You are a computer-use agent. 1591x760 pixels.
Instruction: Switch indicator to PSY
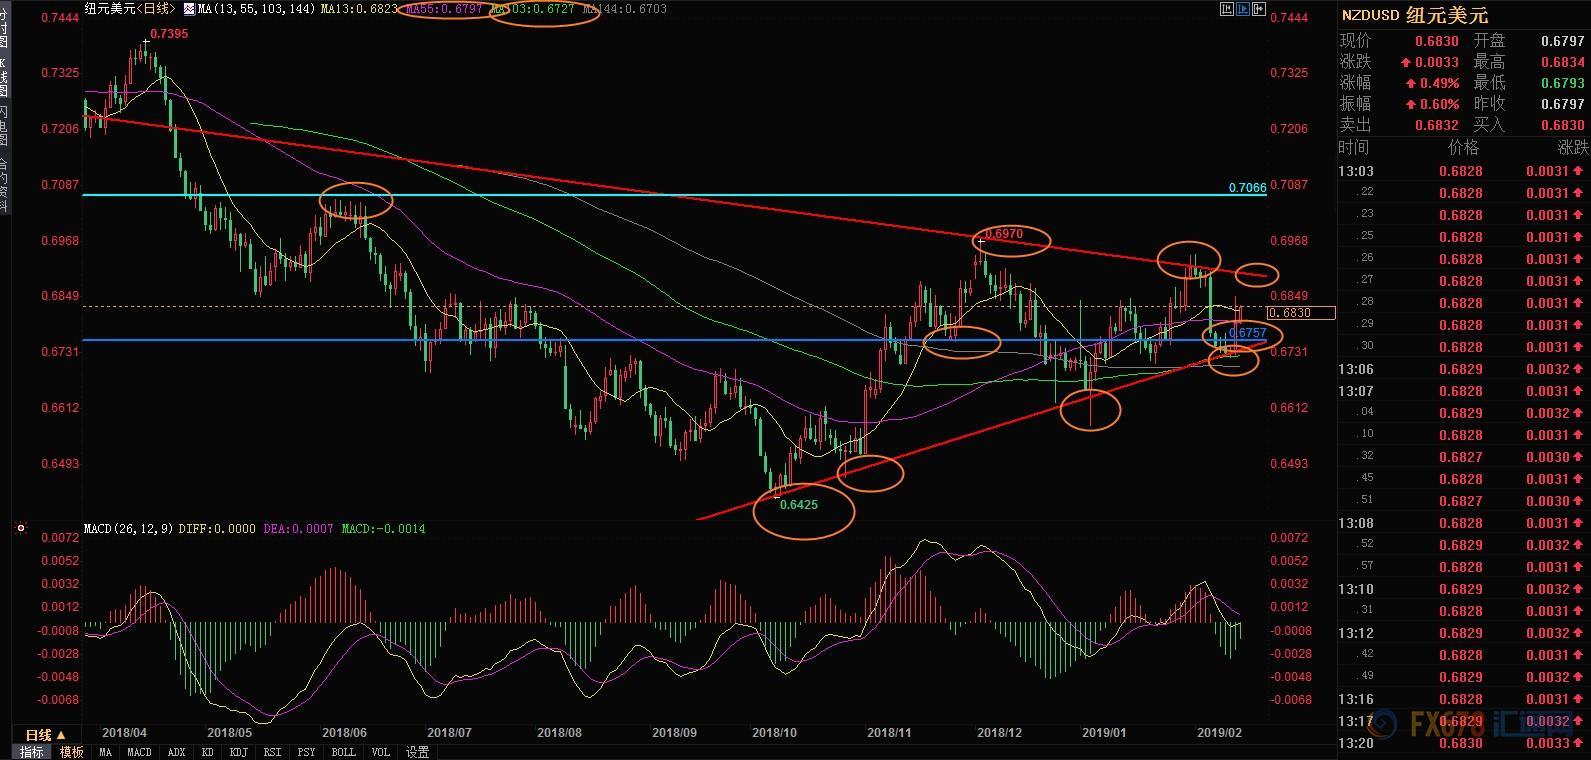coord(306,752)
